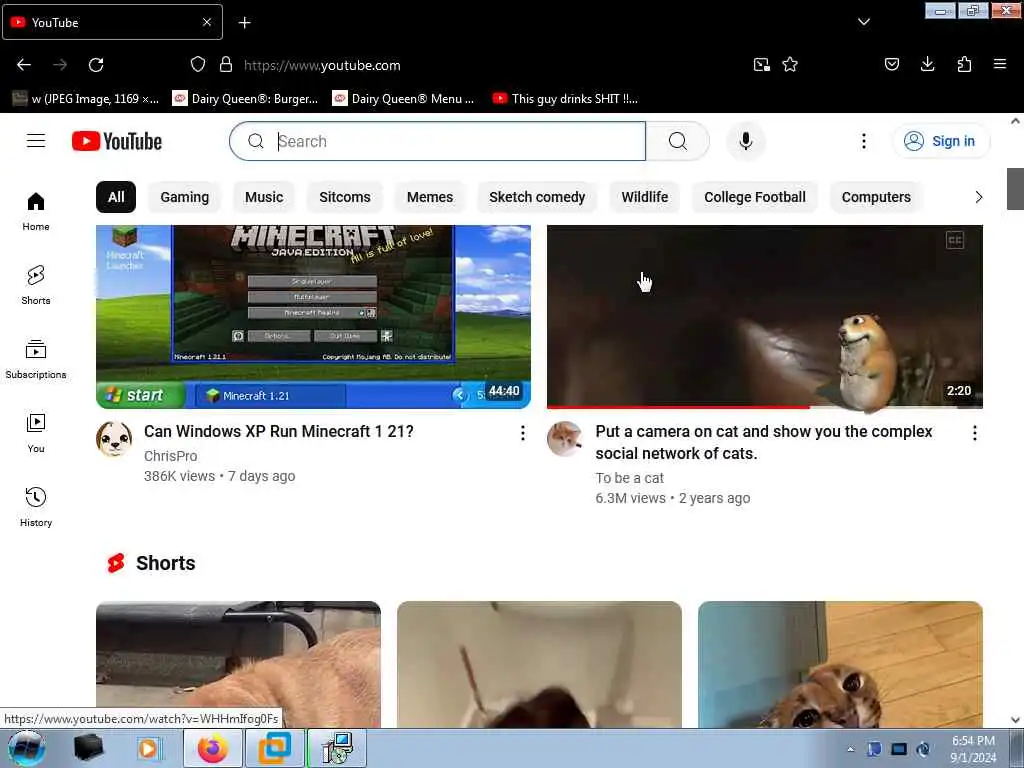The image size is (1024, 768).
Task: Select the College Football filter chip
Action: click(x=755, y=197)
